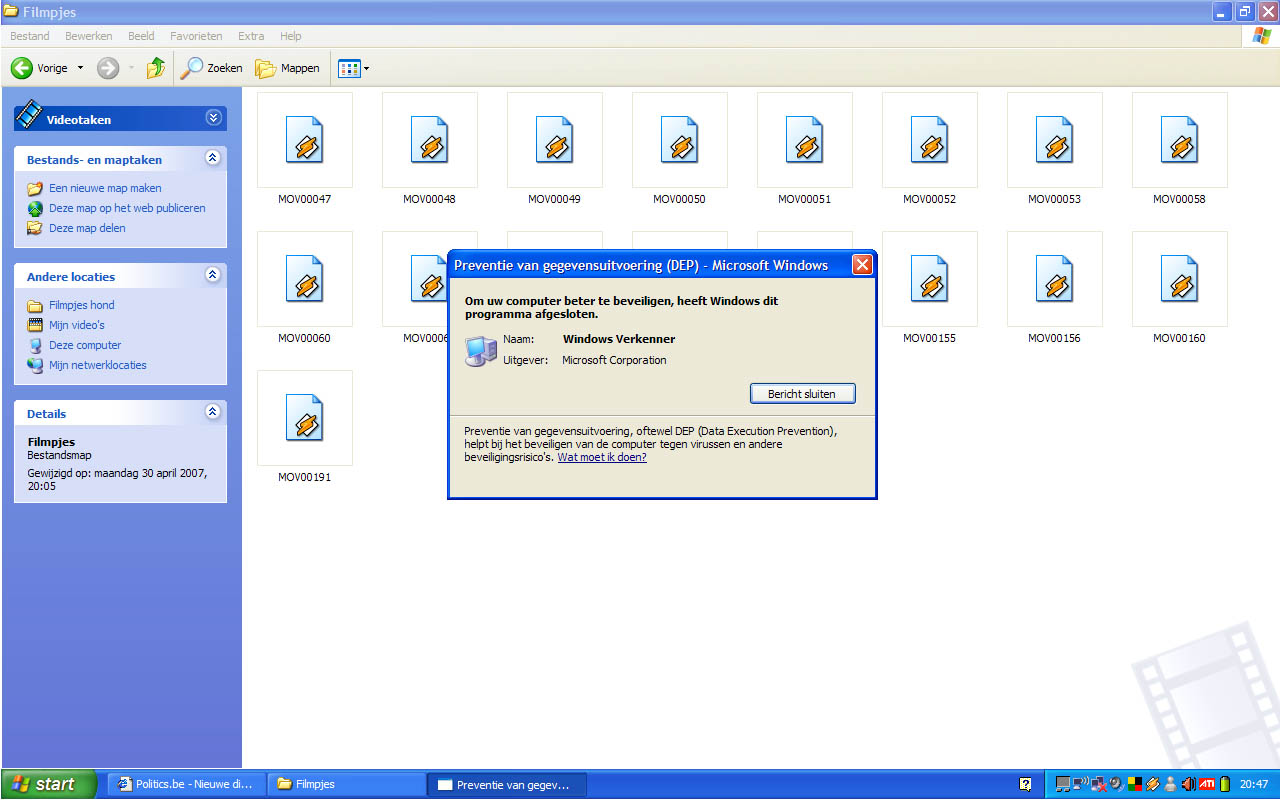Select the MOV00191 video file icon

tap(304, 418)
